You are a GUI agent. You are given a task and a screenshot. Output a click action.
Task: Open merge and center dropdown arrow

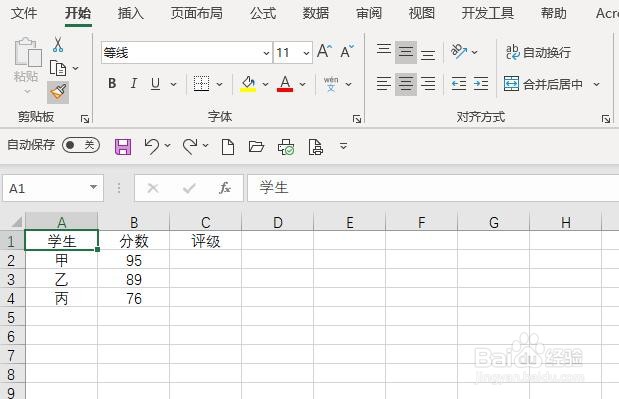596,84
